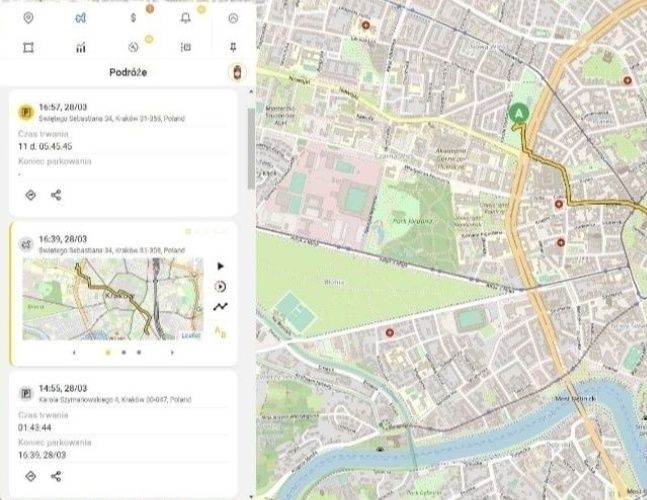Click the circular replay play icon
Viewport: 647px width, 500px height.
click(221, 286)
